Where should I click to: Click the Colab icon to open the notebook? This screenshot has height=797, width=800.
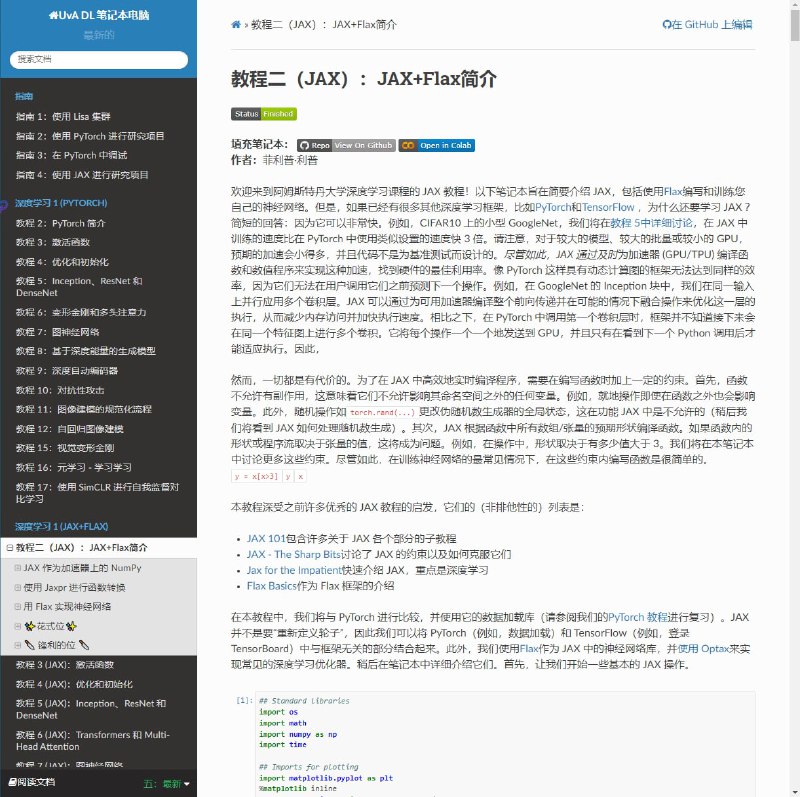[x=408, y=145]
